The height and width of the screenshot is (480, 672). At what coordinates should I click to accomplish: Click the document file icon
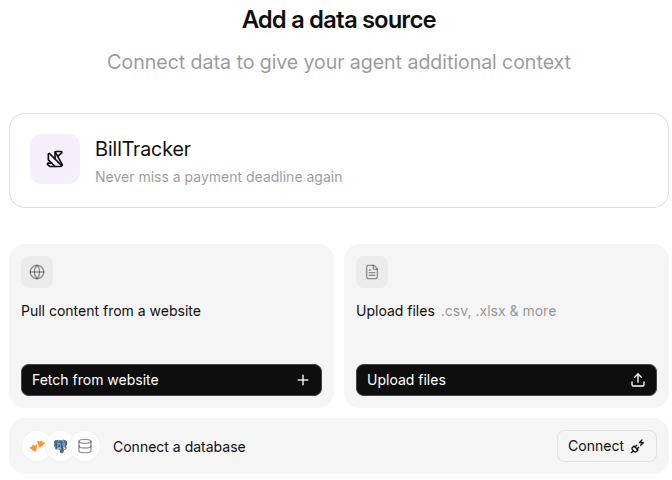click(x=372, y=272)
